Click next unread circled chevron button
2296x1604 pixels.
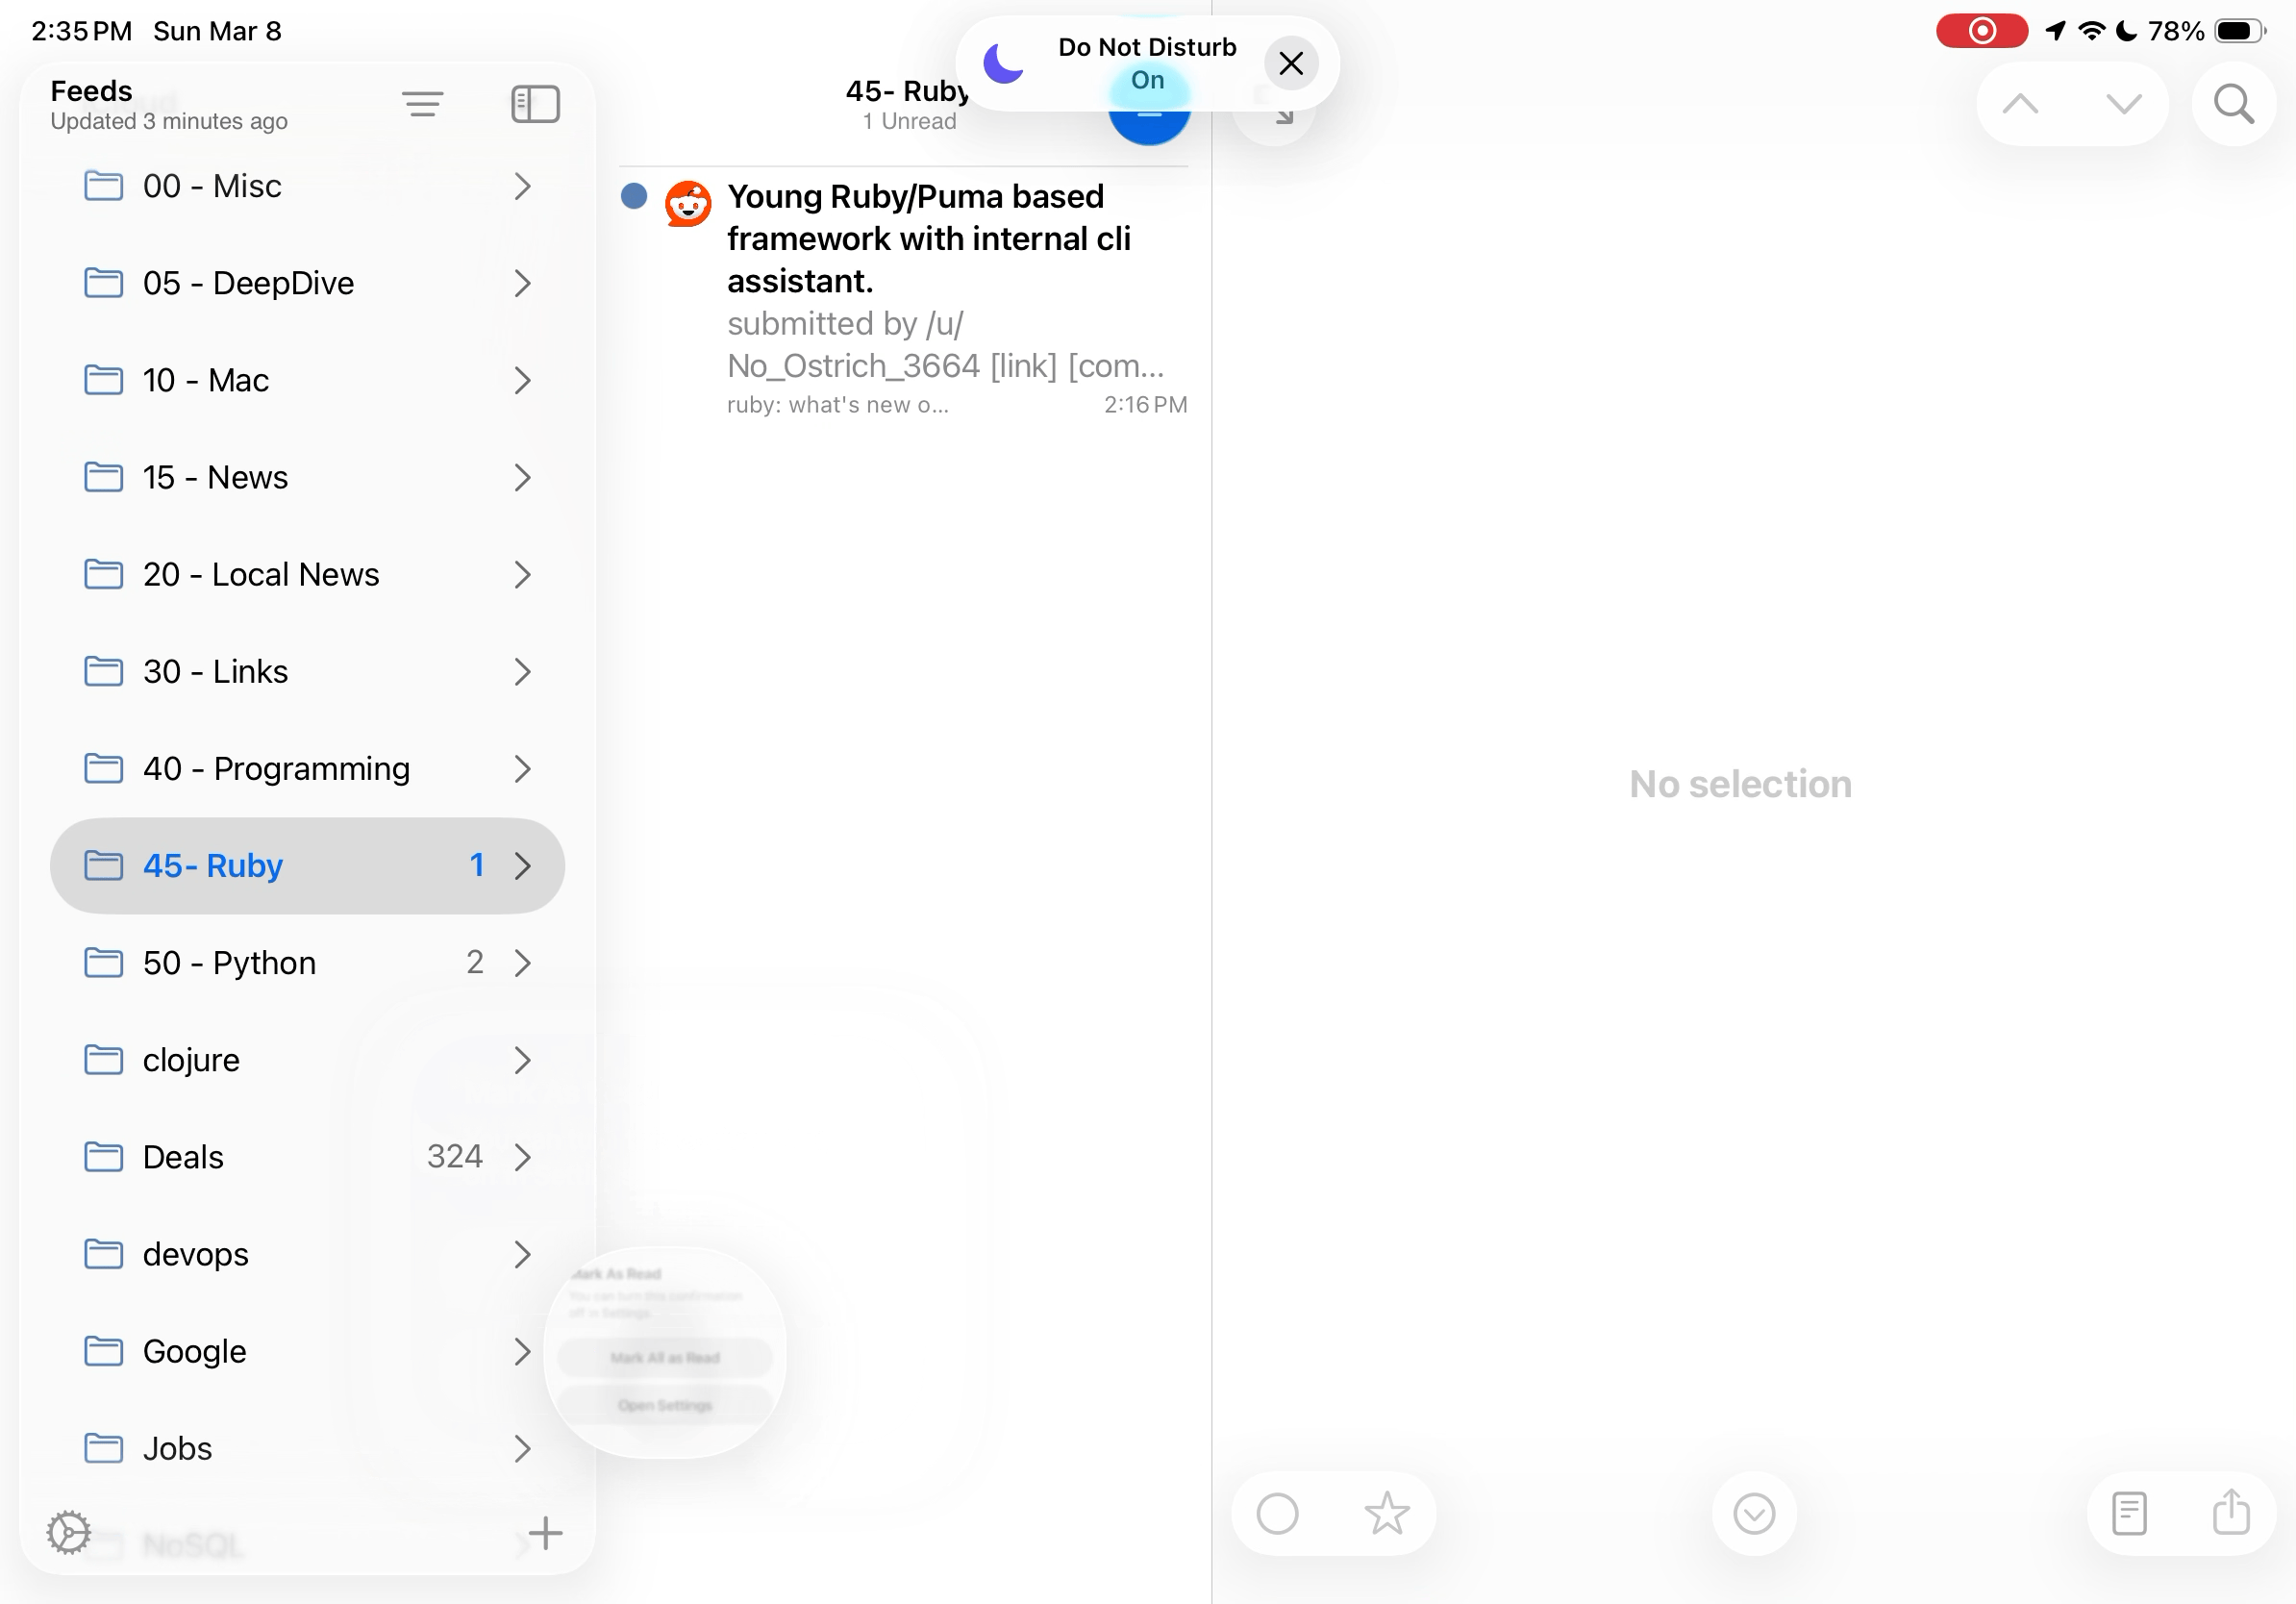1753,1513
